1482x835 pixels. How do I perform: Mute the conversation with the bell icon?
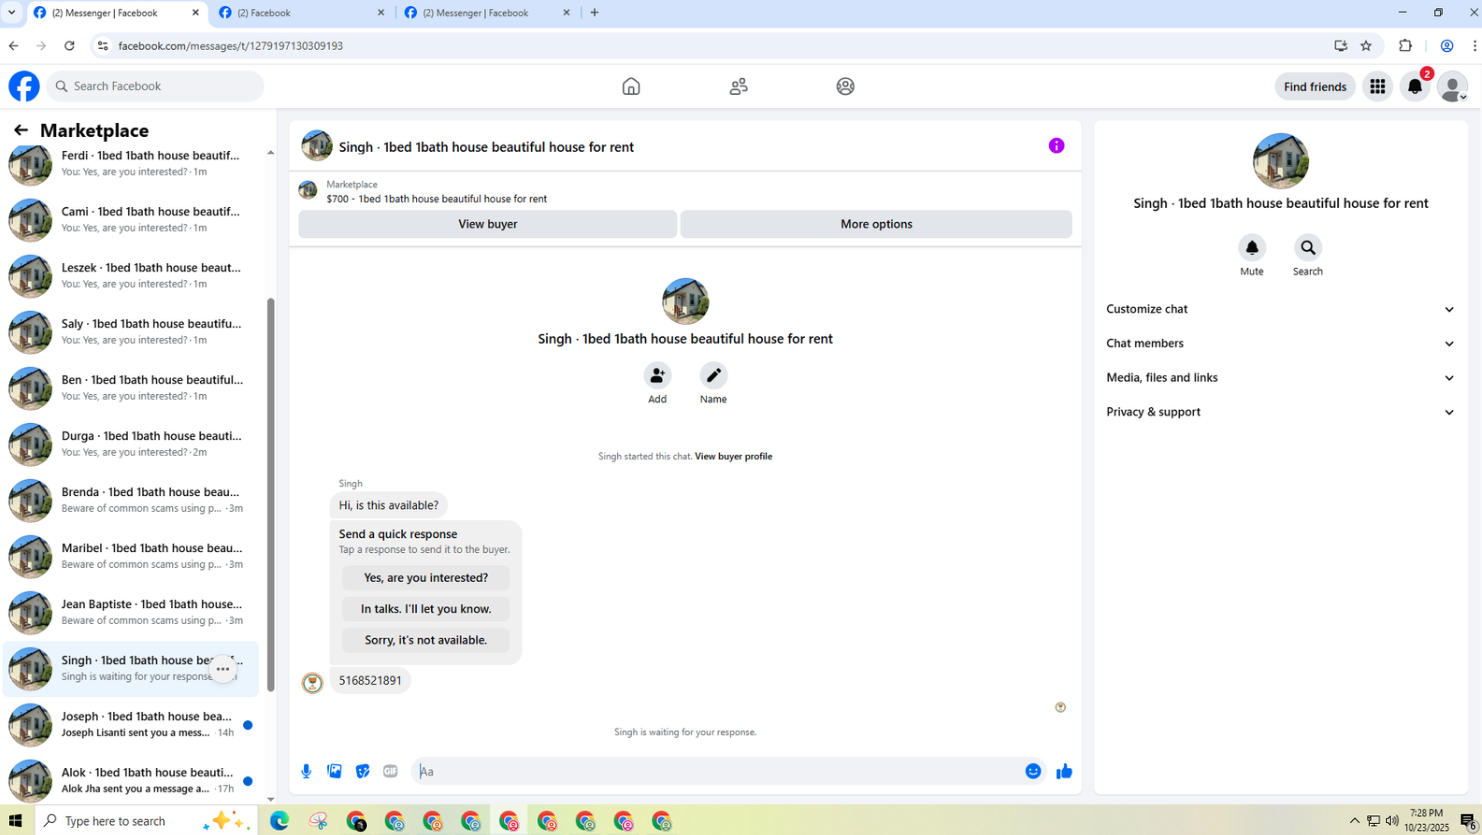[1252, 247]
